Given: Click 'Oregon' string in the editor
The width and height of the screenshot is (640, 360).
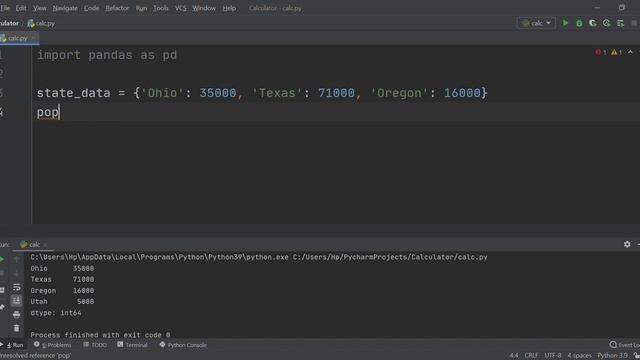Looking at the screenshot, I should 399,93.
